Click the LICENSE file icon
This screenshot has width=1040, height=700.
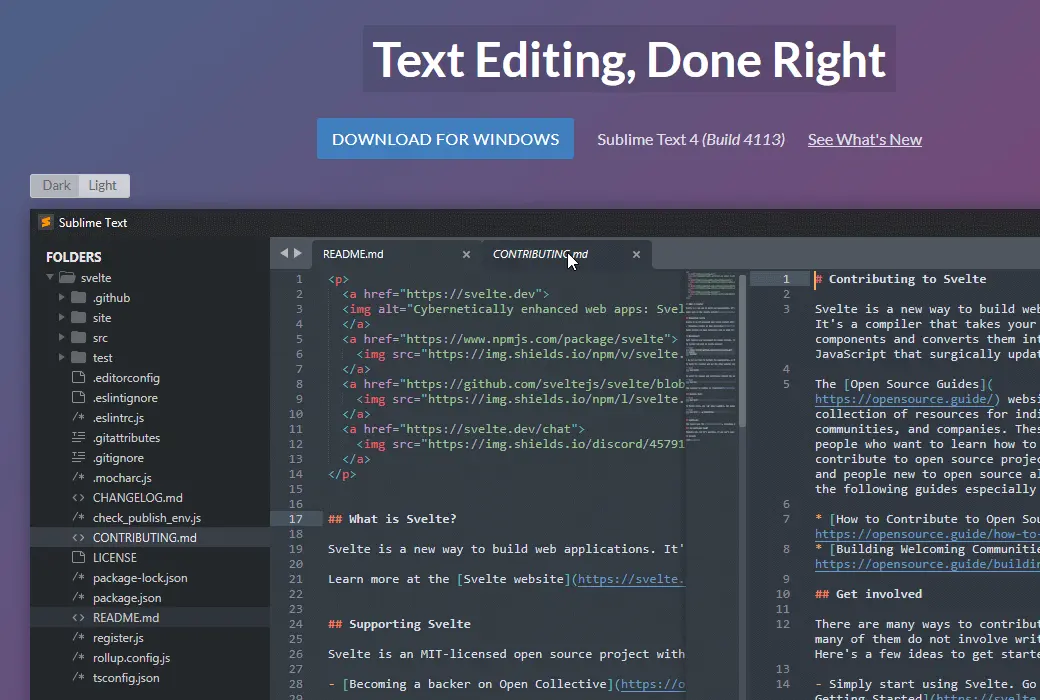[x=78, y=557]
